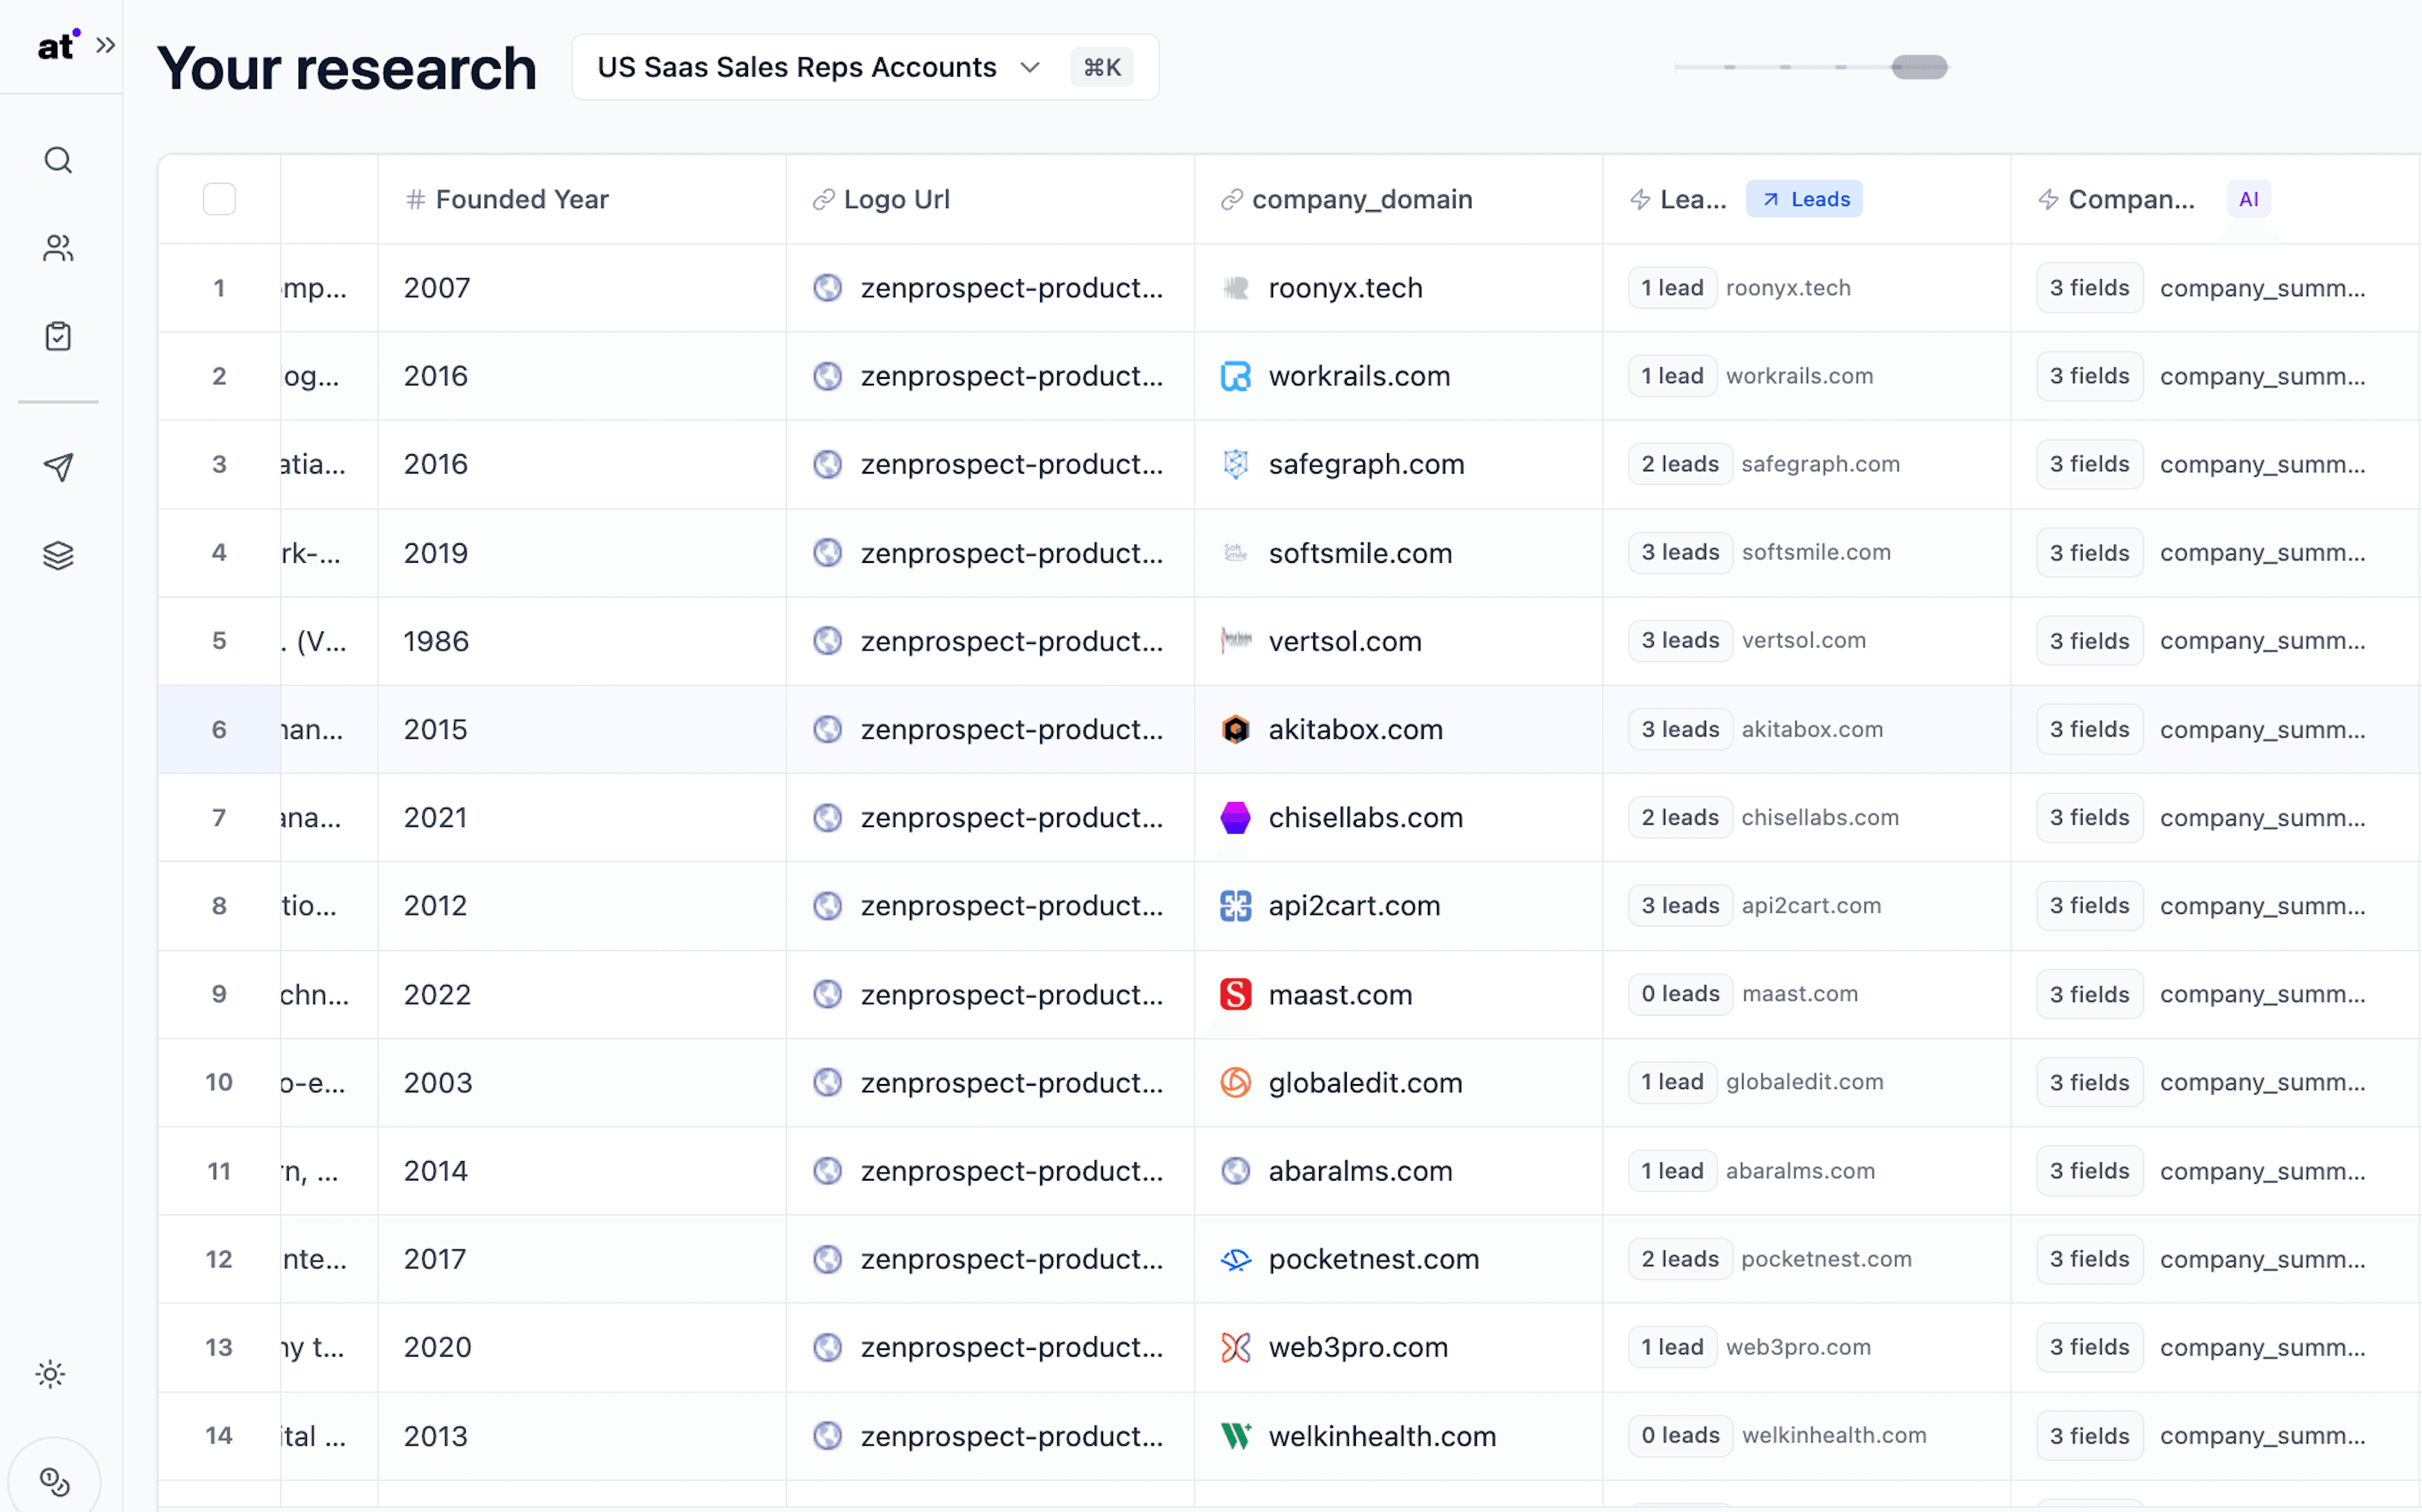Toggle light mode with the sun icon

tap(51, 1374)
